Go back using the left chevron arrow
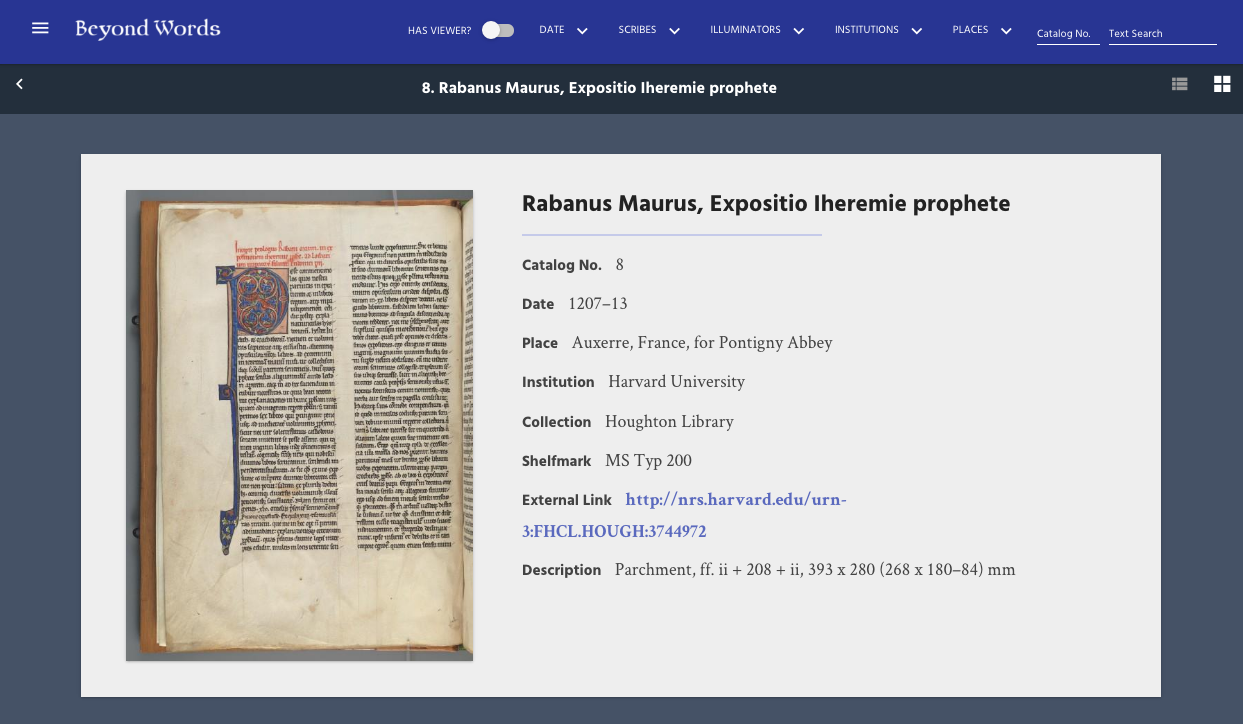Screen dimensions: 1243x724 19,84
